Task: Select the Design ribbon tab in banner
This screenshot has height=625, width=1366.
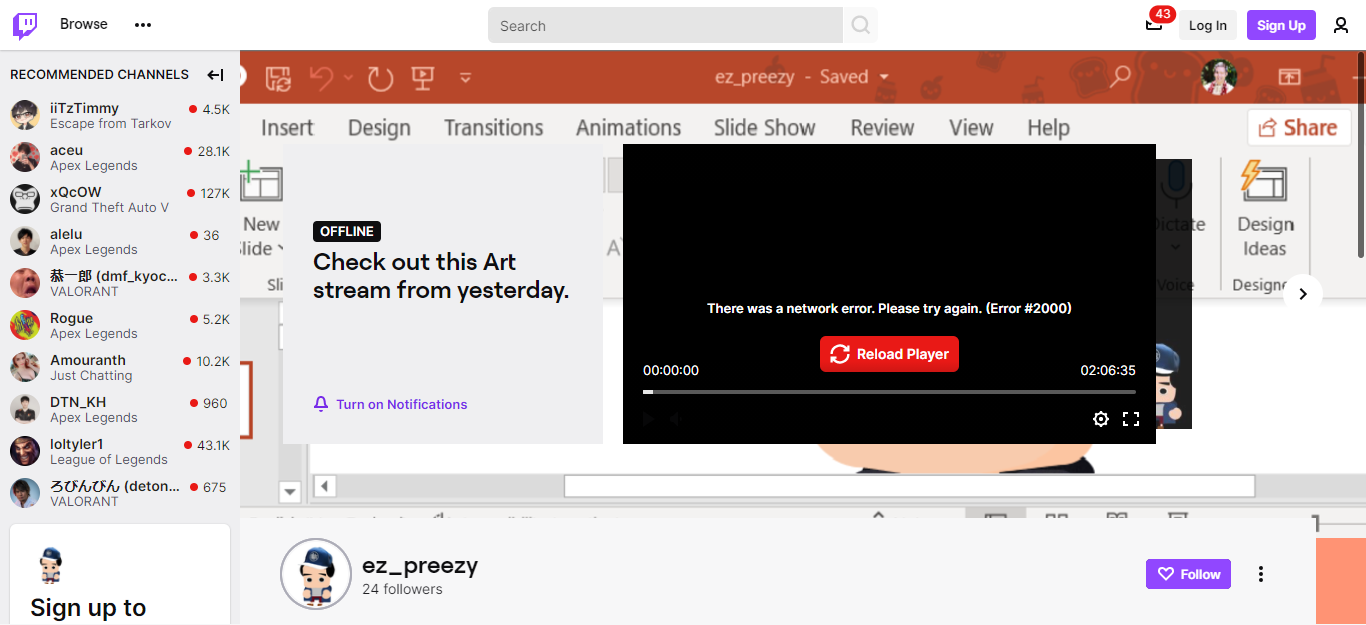Action: point(379,128)
